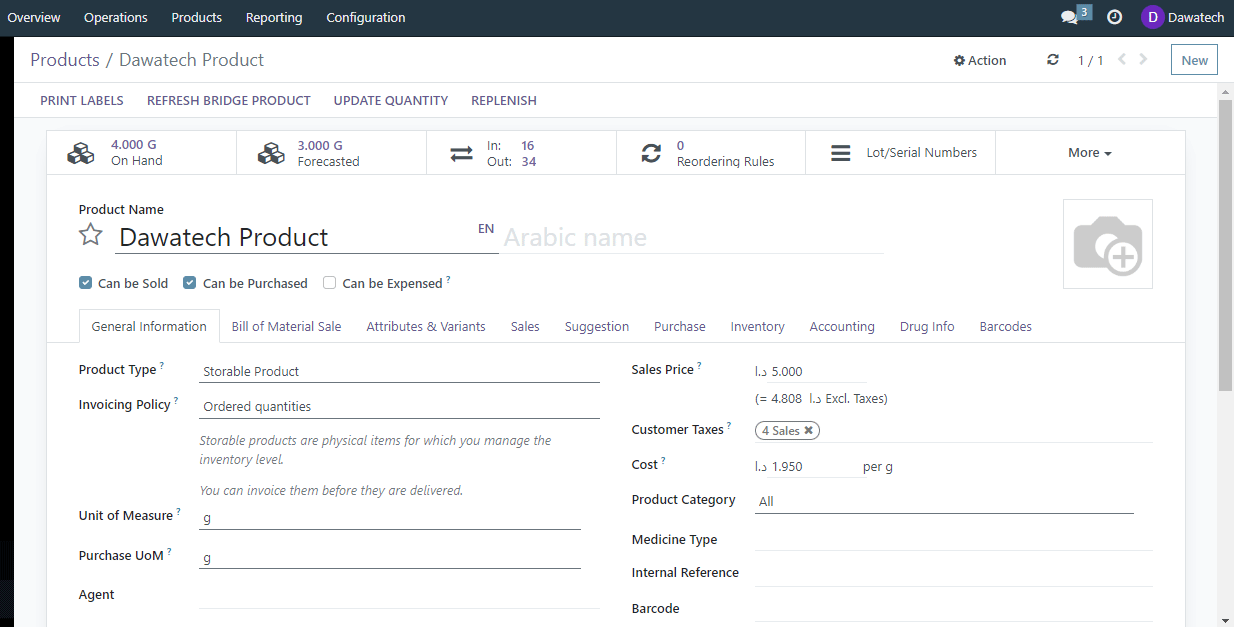Edit the Cost 1.950 field
1234x627 pixels.
tap(817, 466)
